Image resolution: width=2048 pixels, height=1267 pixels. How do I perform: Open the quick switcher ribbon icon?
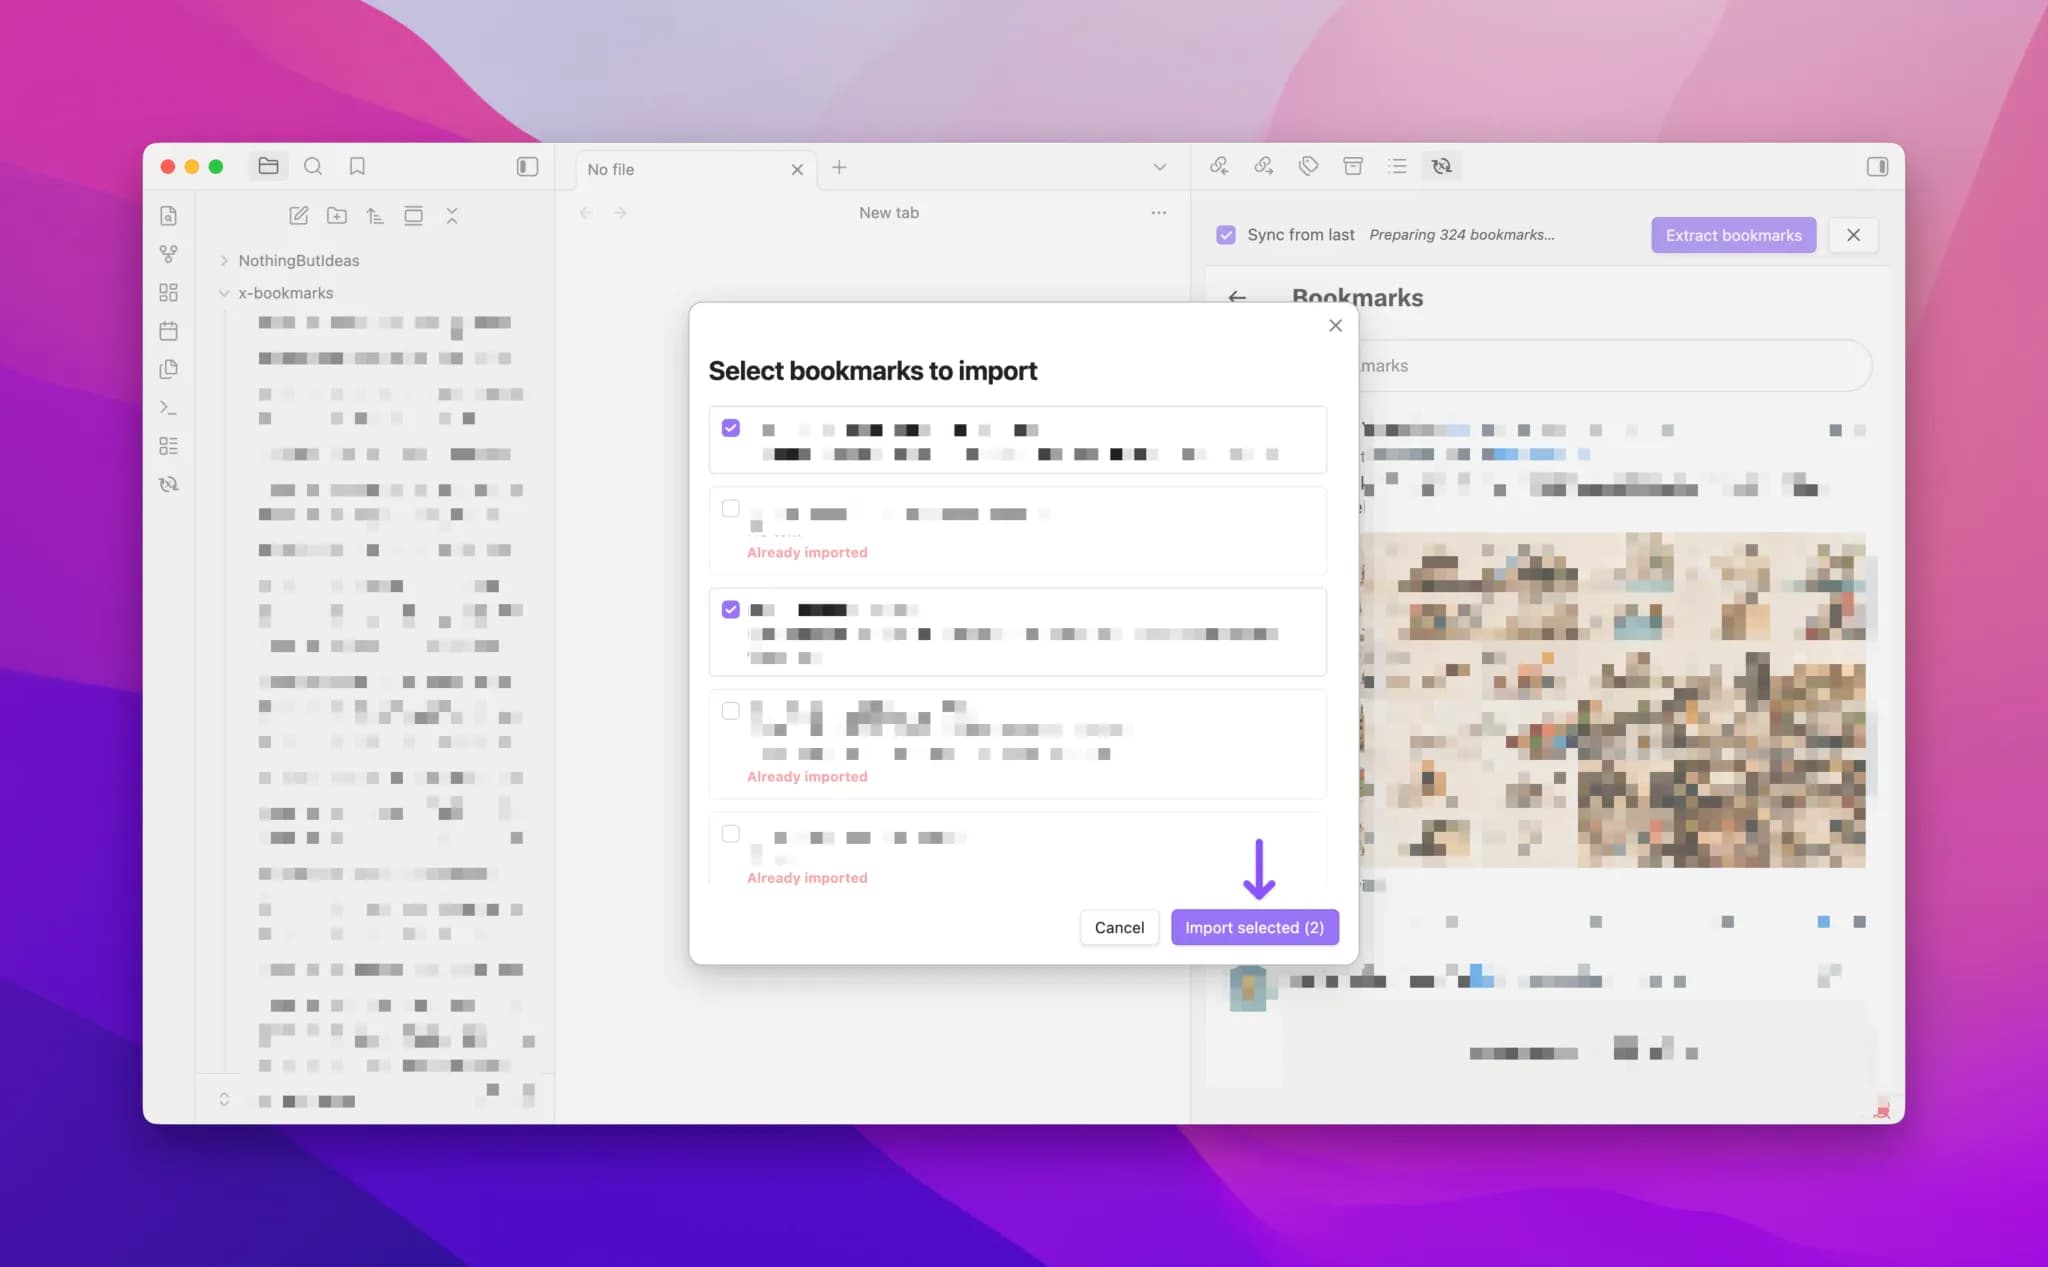point(168,216)
